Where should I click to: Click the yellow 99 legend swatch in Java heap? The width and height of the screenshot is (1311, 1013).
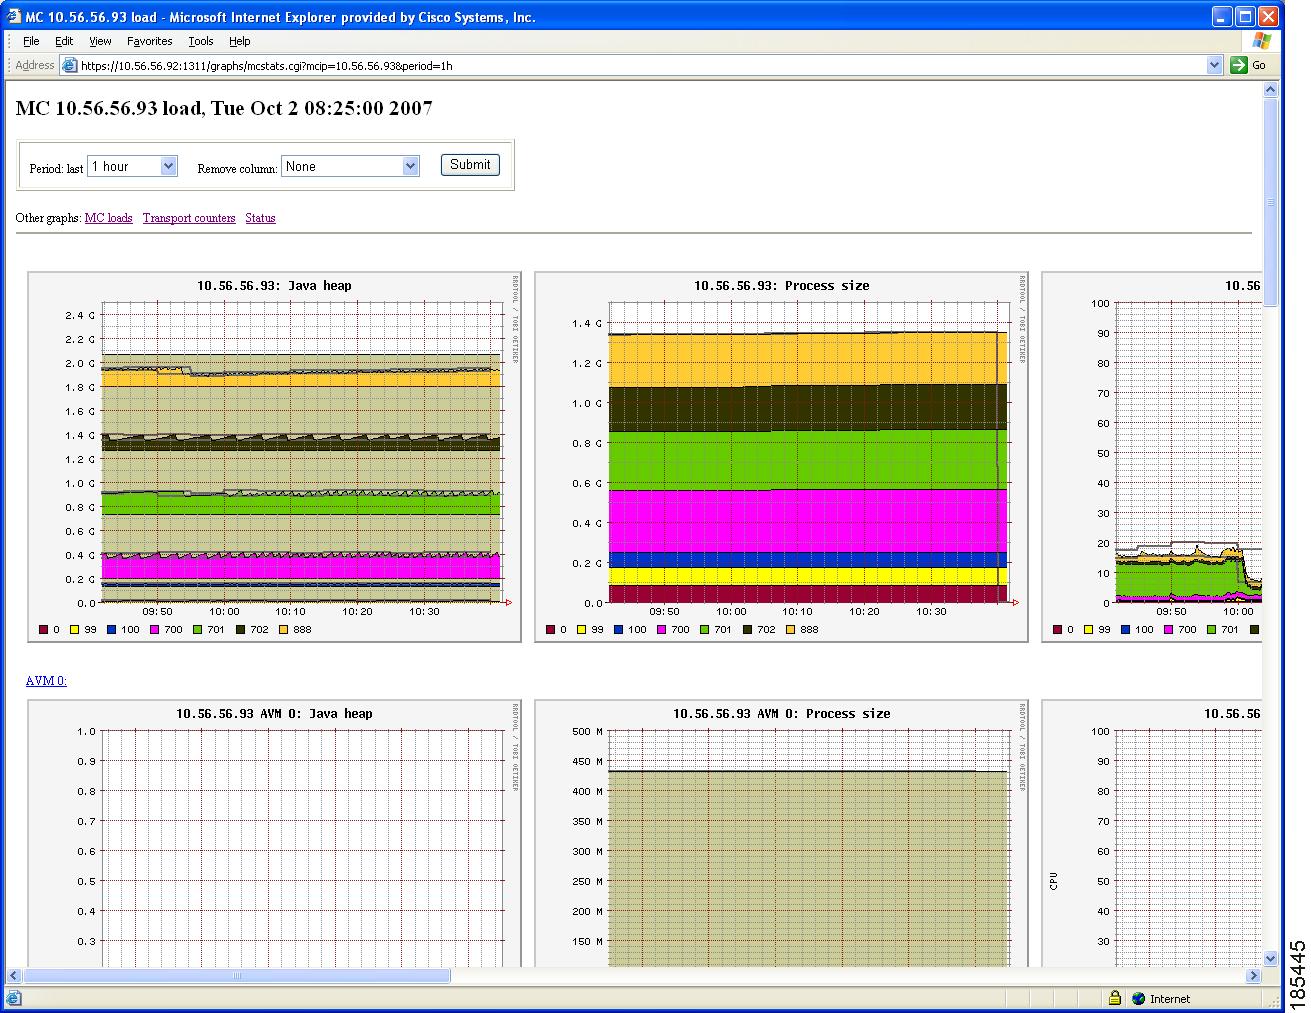(74, 630)
